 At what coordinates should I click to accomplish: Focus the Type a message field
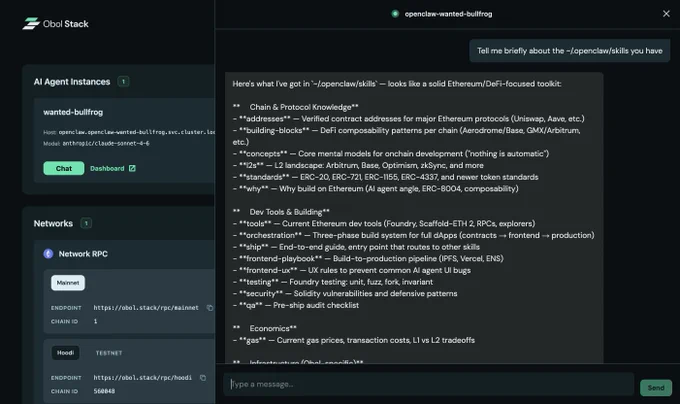[428, 384]
